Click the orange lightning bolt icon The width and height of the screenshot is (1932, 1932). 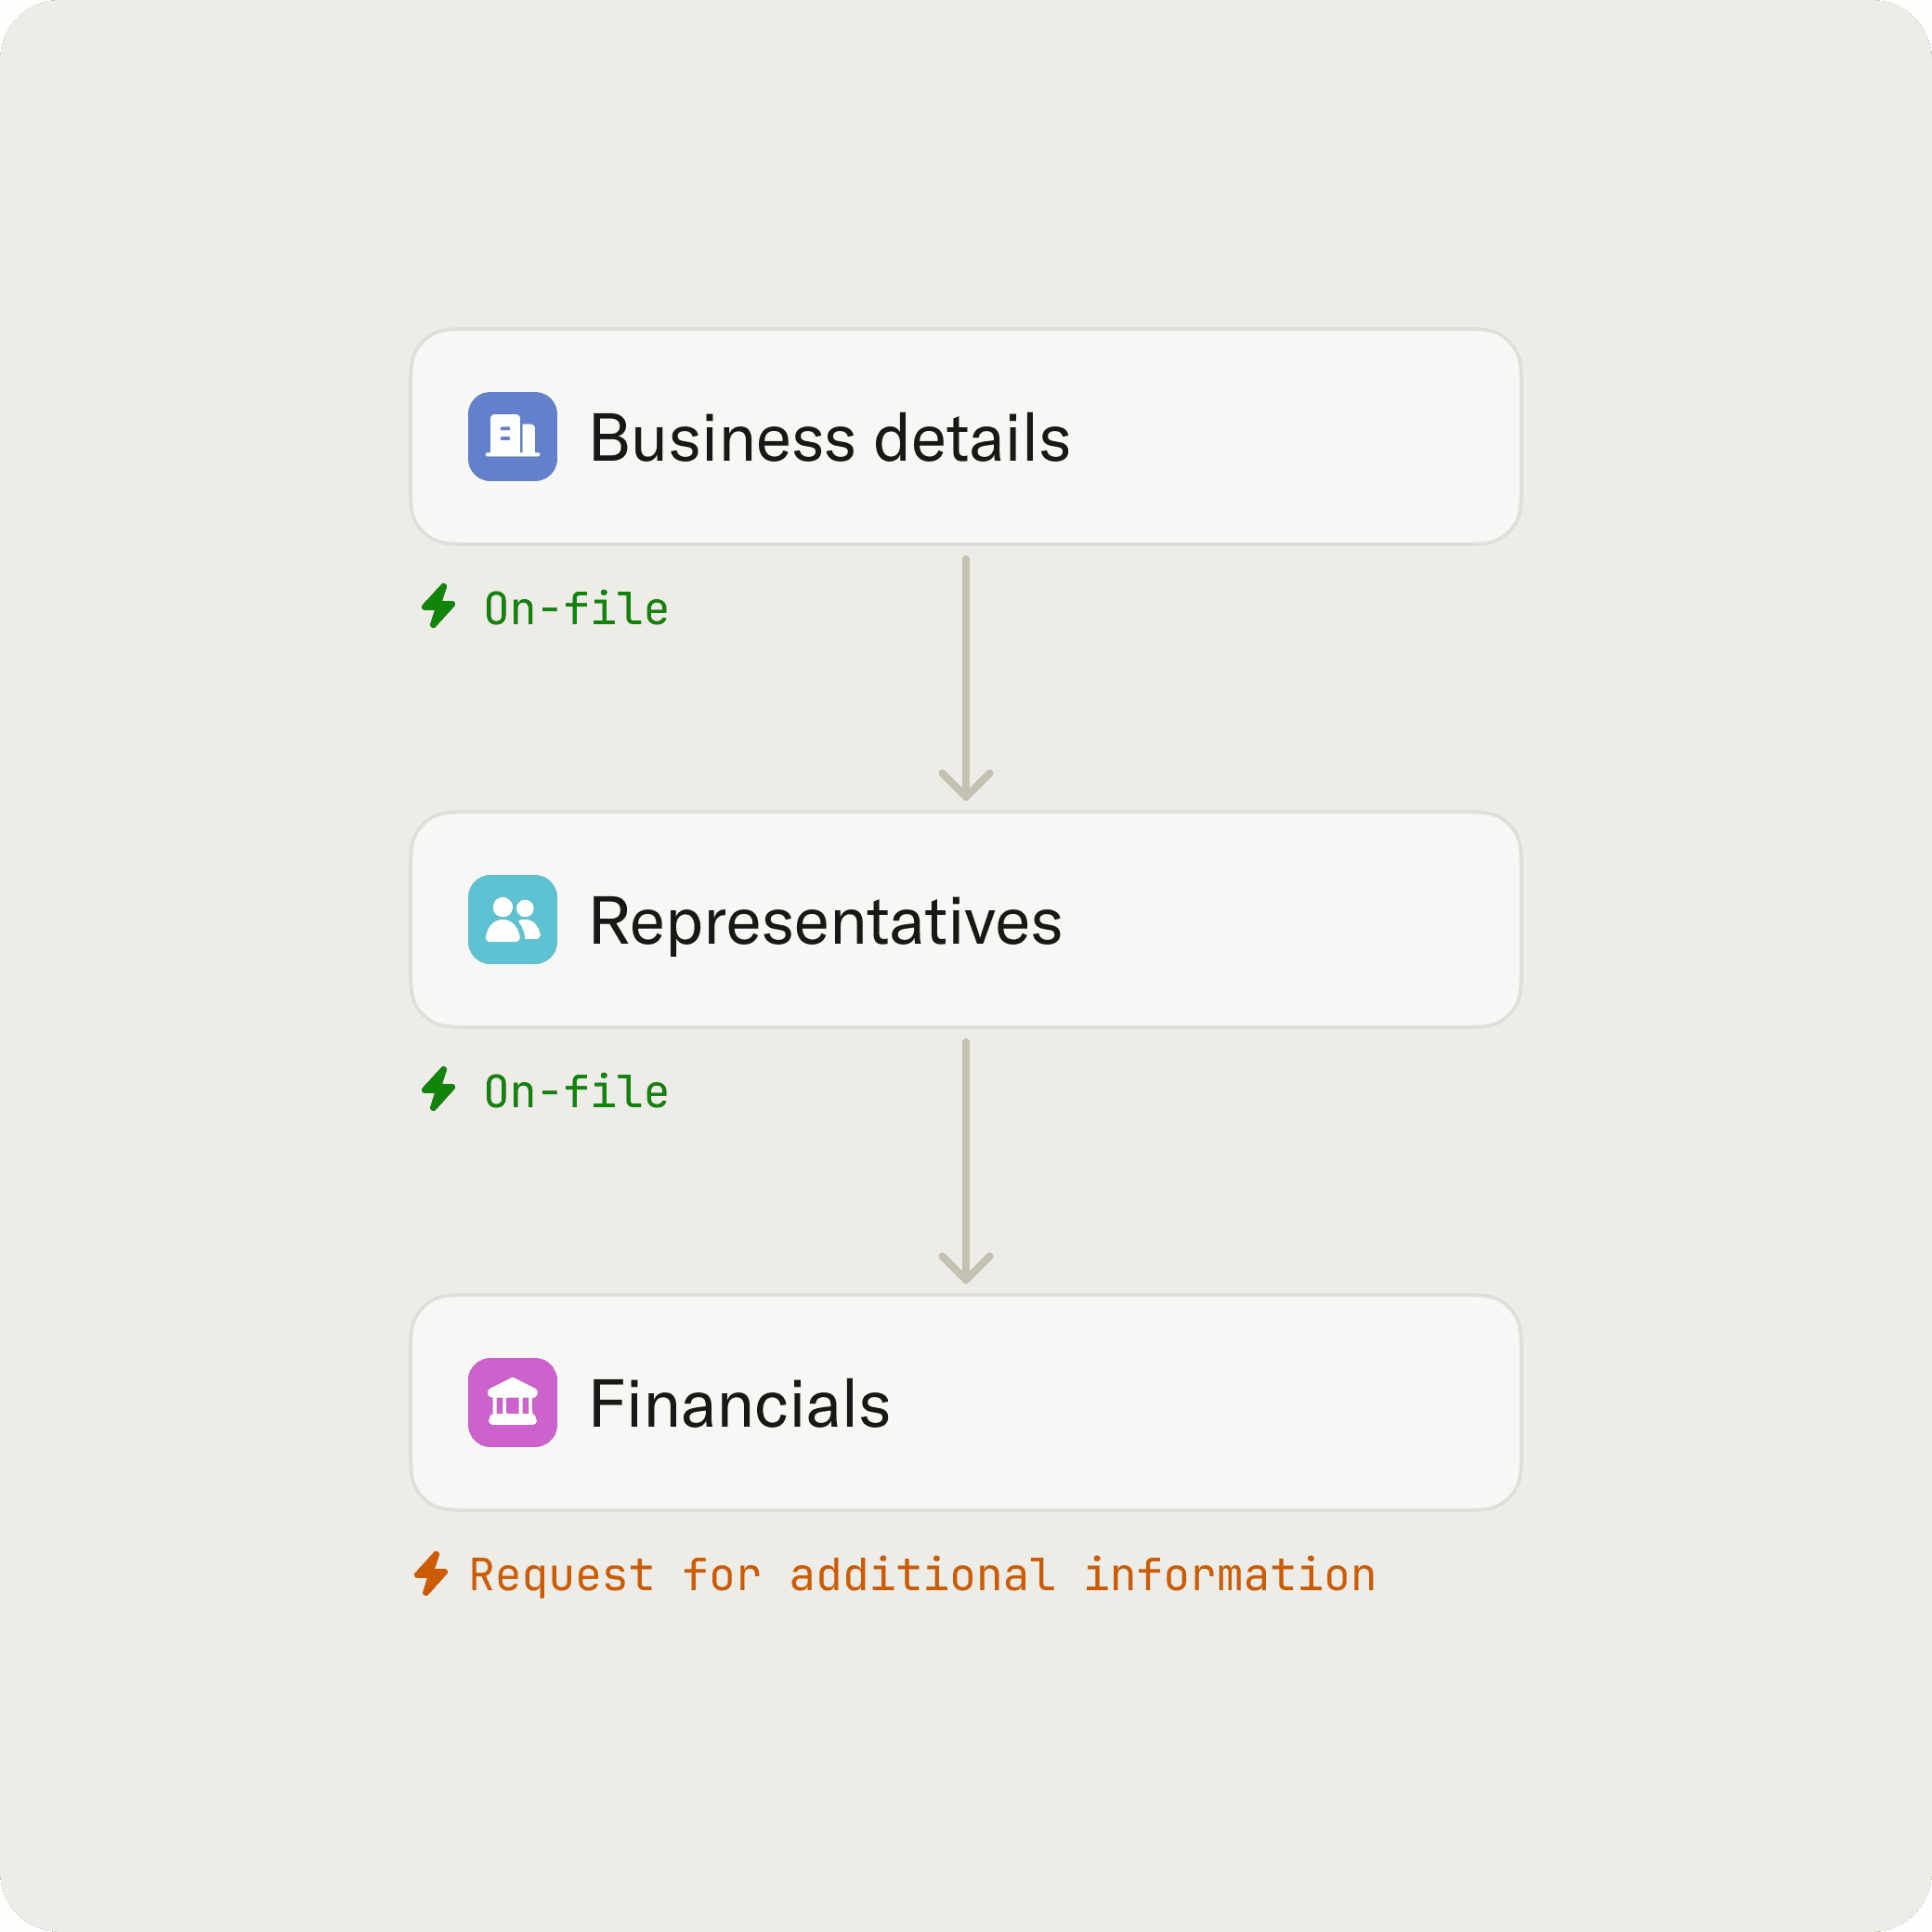click(431, 1573)
